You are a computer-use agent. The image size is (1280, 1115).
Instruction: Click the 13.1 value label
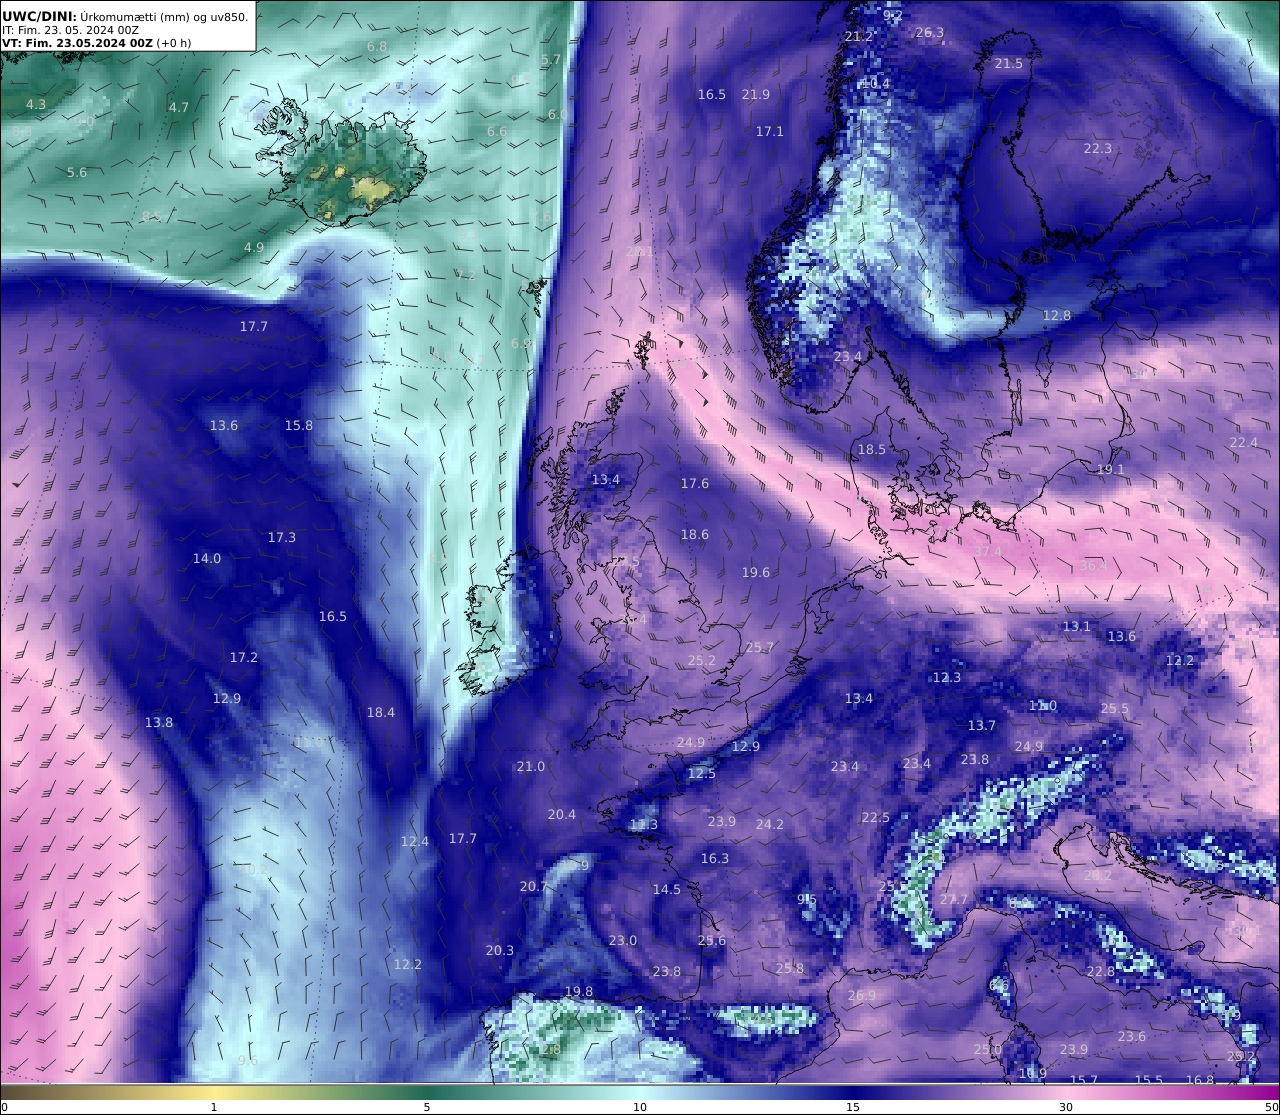(x=1077, y=626)
